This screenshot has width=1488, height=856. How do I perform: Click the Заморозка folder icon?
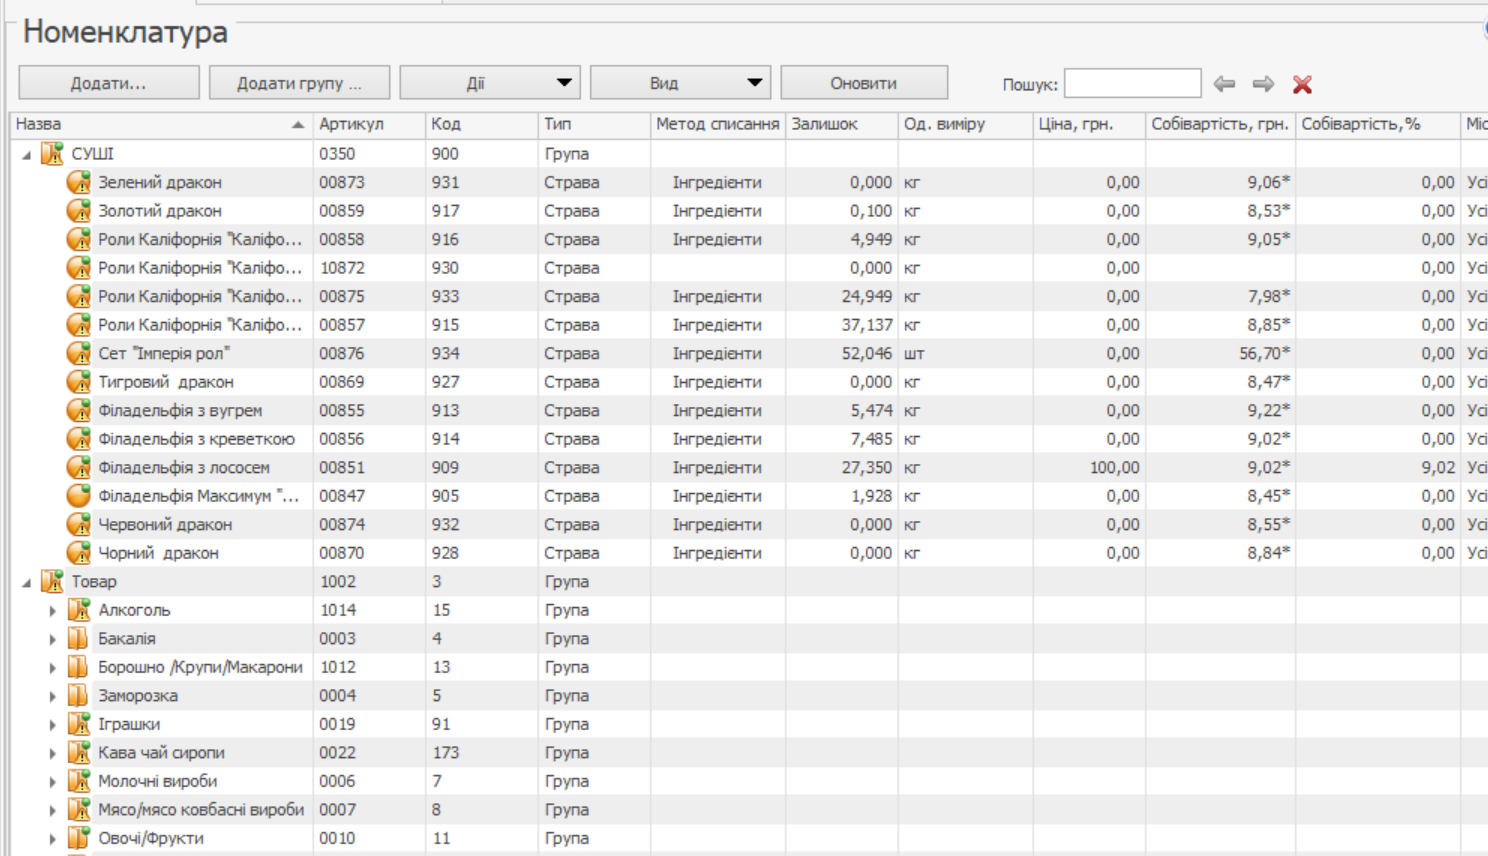[79, 695]
